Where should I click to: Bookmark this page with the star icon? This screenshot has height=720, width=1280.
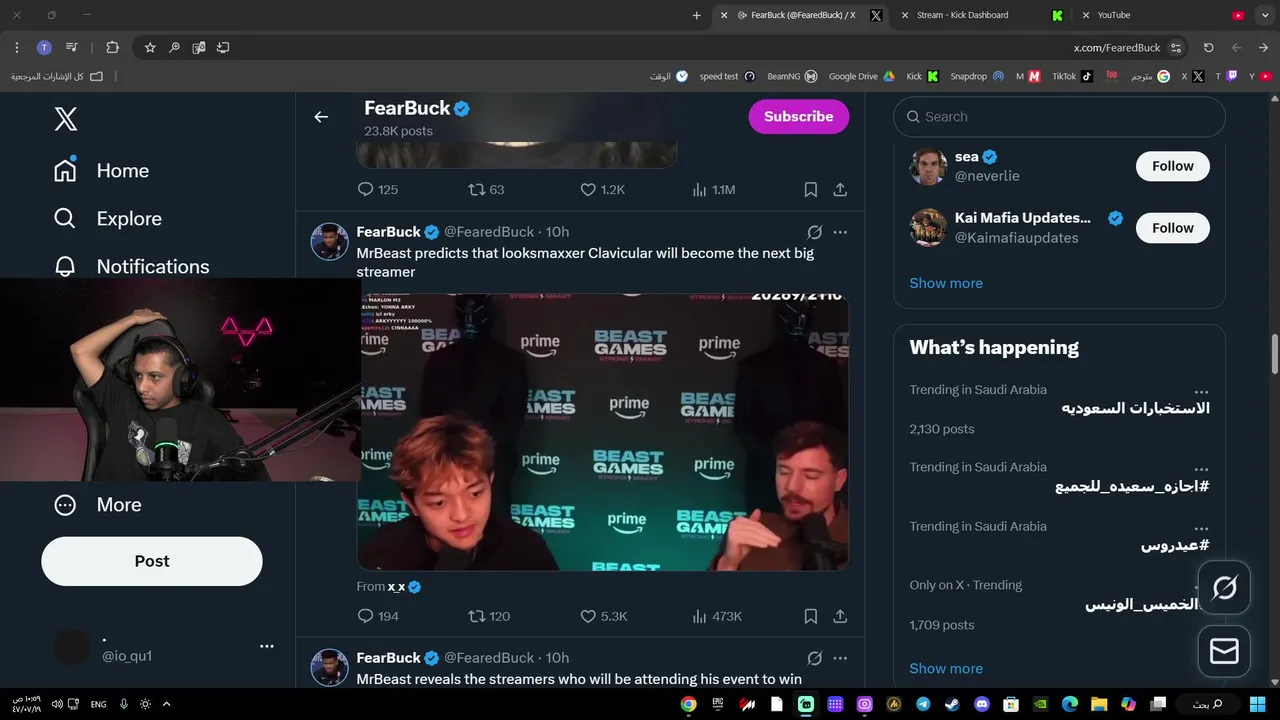150,47
